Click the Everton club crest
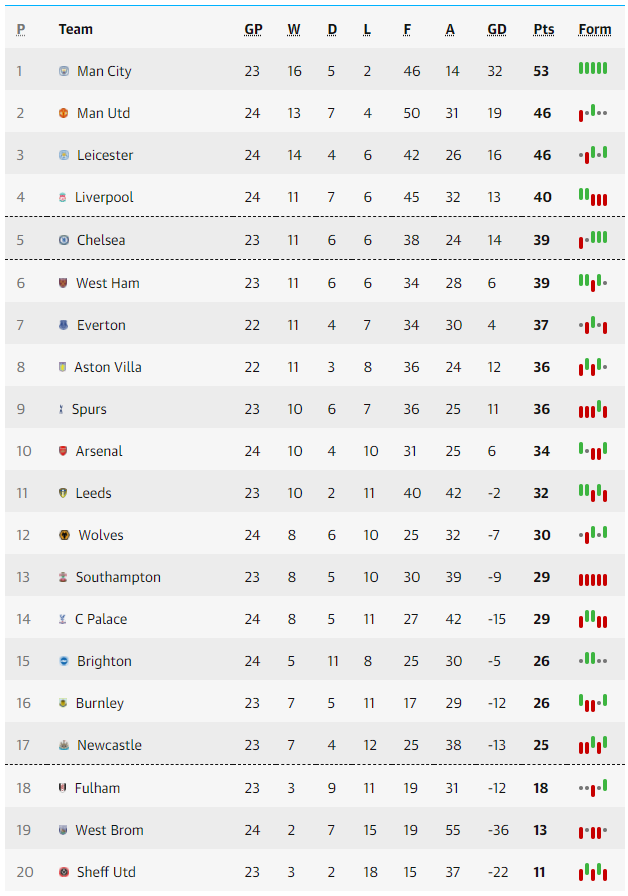The image size is (628, 896). click(x=63, y=325)
